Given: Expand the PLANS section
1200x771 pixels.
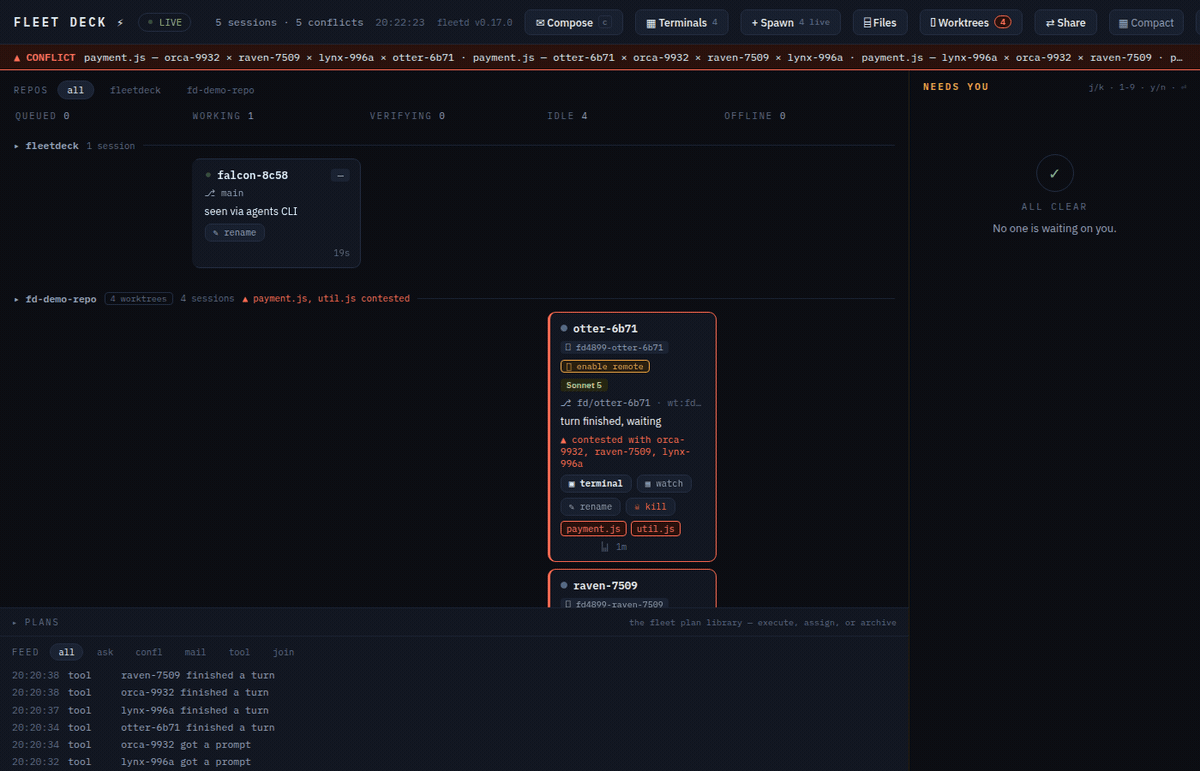Looking at the screenshot, I should pyautogui.click(x=35, y=622).
